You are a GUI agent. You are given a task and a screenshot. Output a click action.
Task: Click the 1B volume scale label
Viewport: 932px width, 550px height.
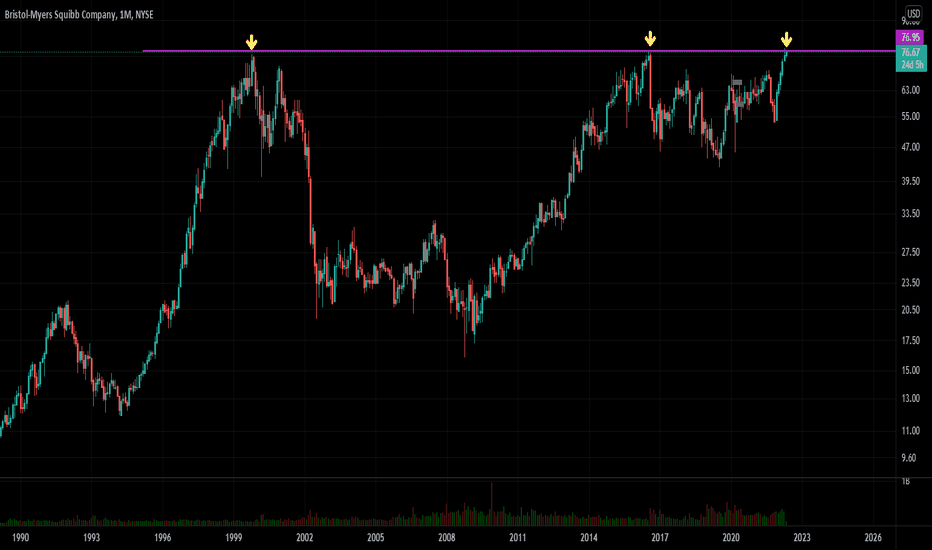point(905,481)
